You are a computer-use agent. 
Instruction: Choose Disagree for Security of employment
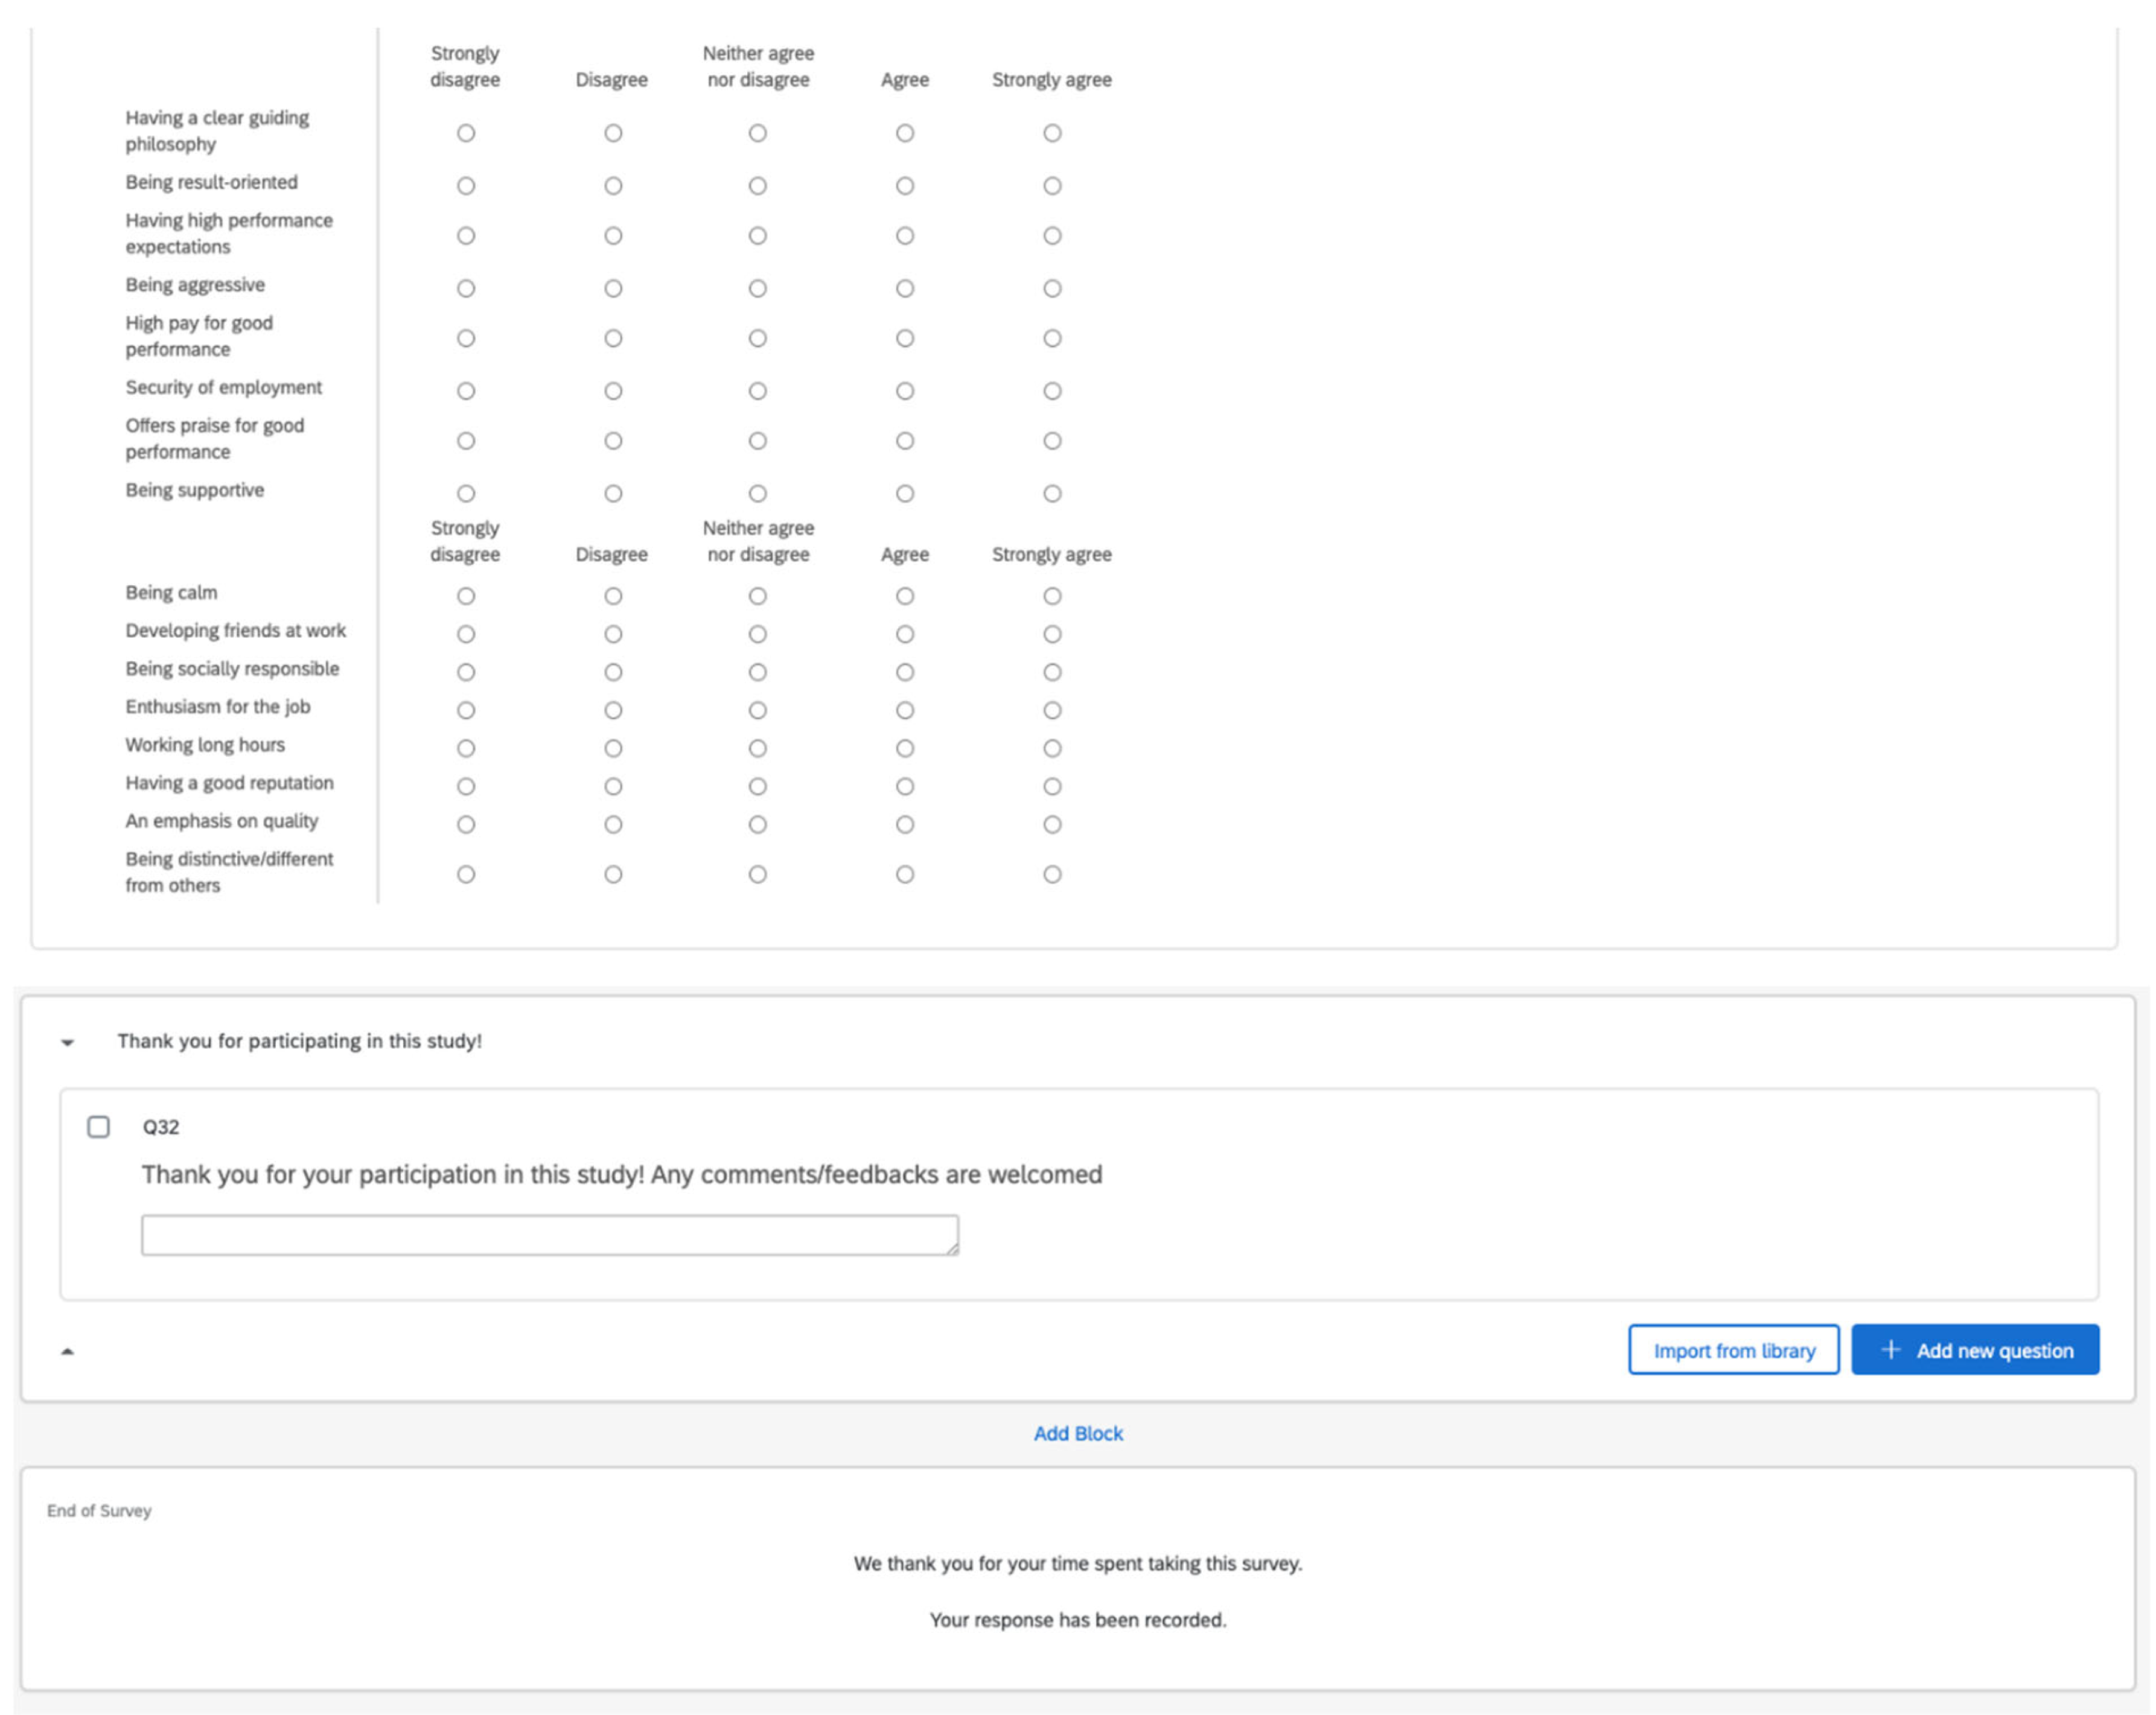pos(613,391)
